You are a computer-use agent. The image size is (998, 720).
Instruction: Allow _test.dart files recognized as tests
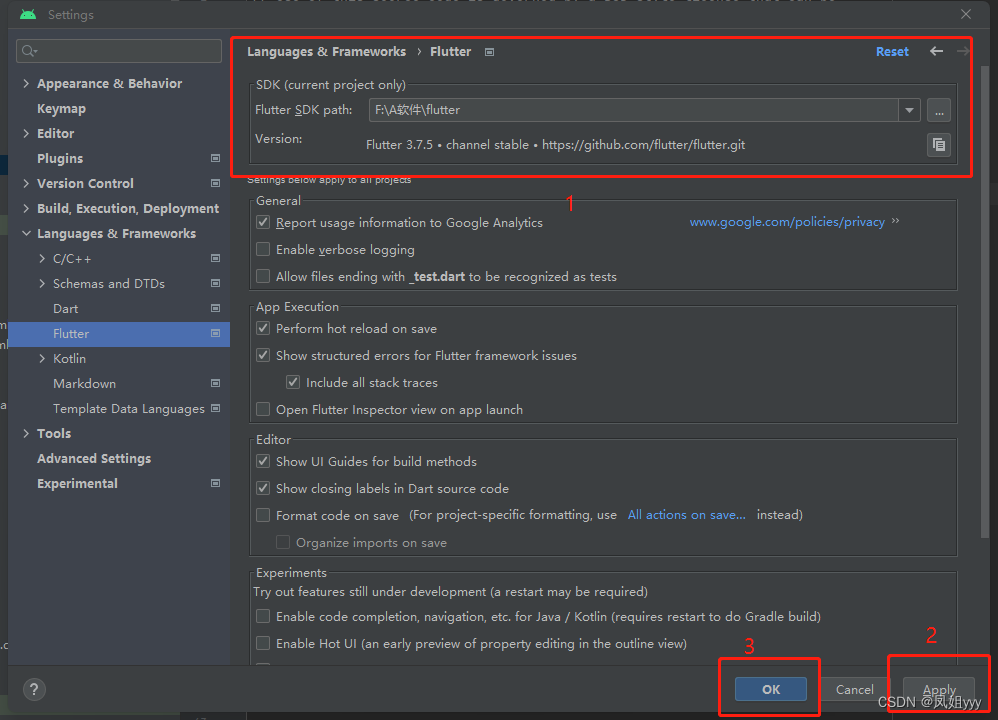tap(263, 276)
